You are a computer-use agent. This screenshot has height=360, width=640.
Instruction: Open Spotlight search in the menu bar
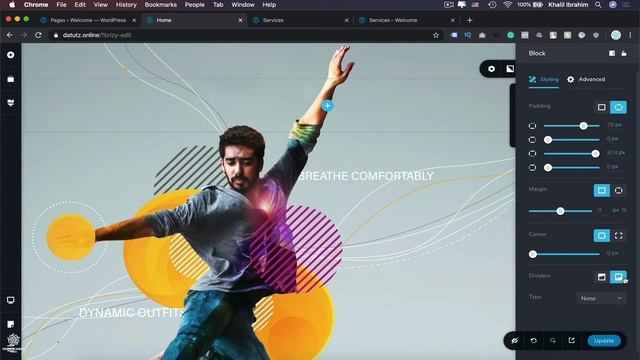pyautogui.click(x=598, y=5)
